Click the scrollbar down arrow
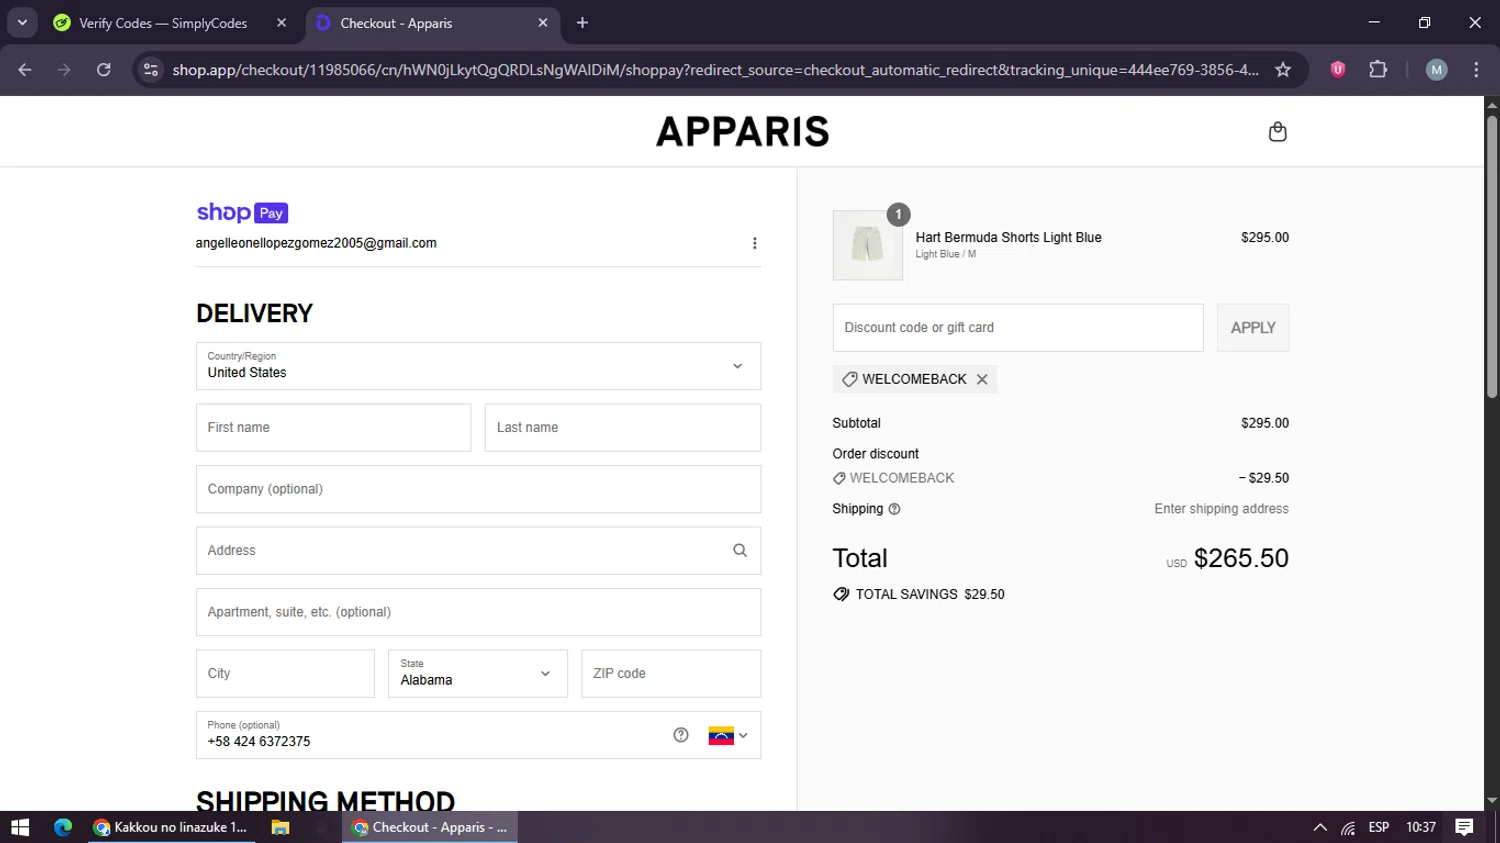This screenshot has width=1500, height=843. (x=1492, y=801)
